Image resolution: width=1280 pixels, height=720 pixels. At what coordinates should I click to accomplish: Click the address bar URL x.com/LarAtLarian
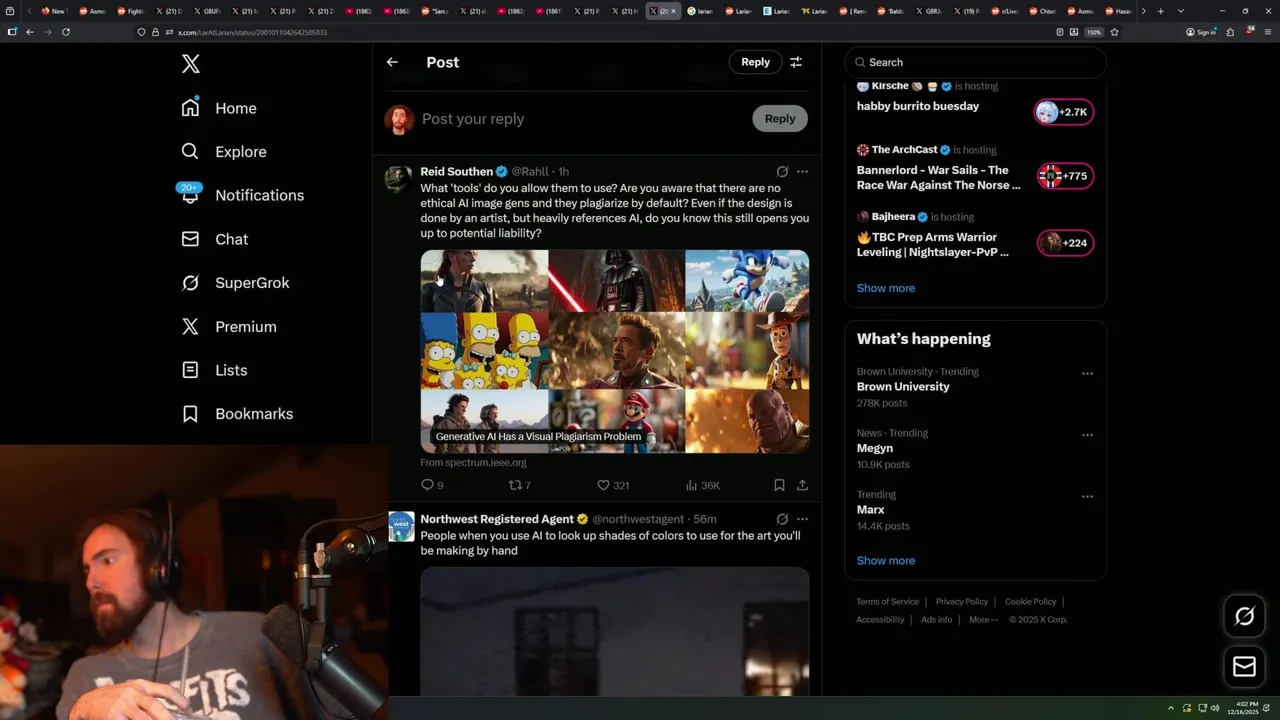[252, 32]
